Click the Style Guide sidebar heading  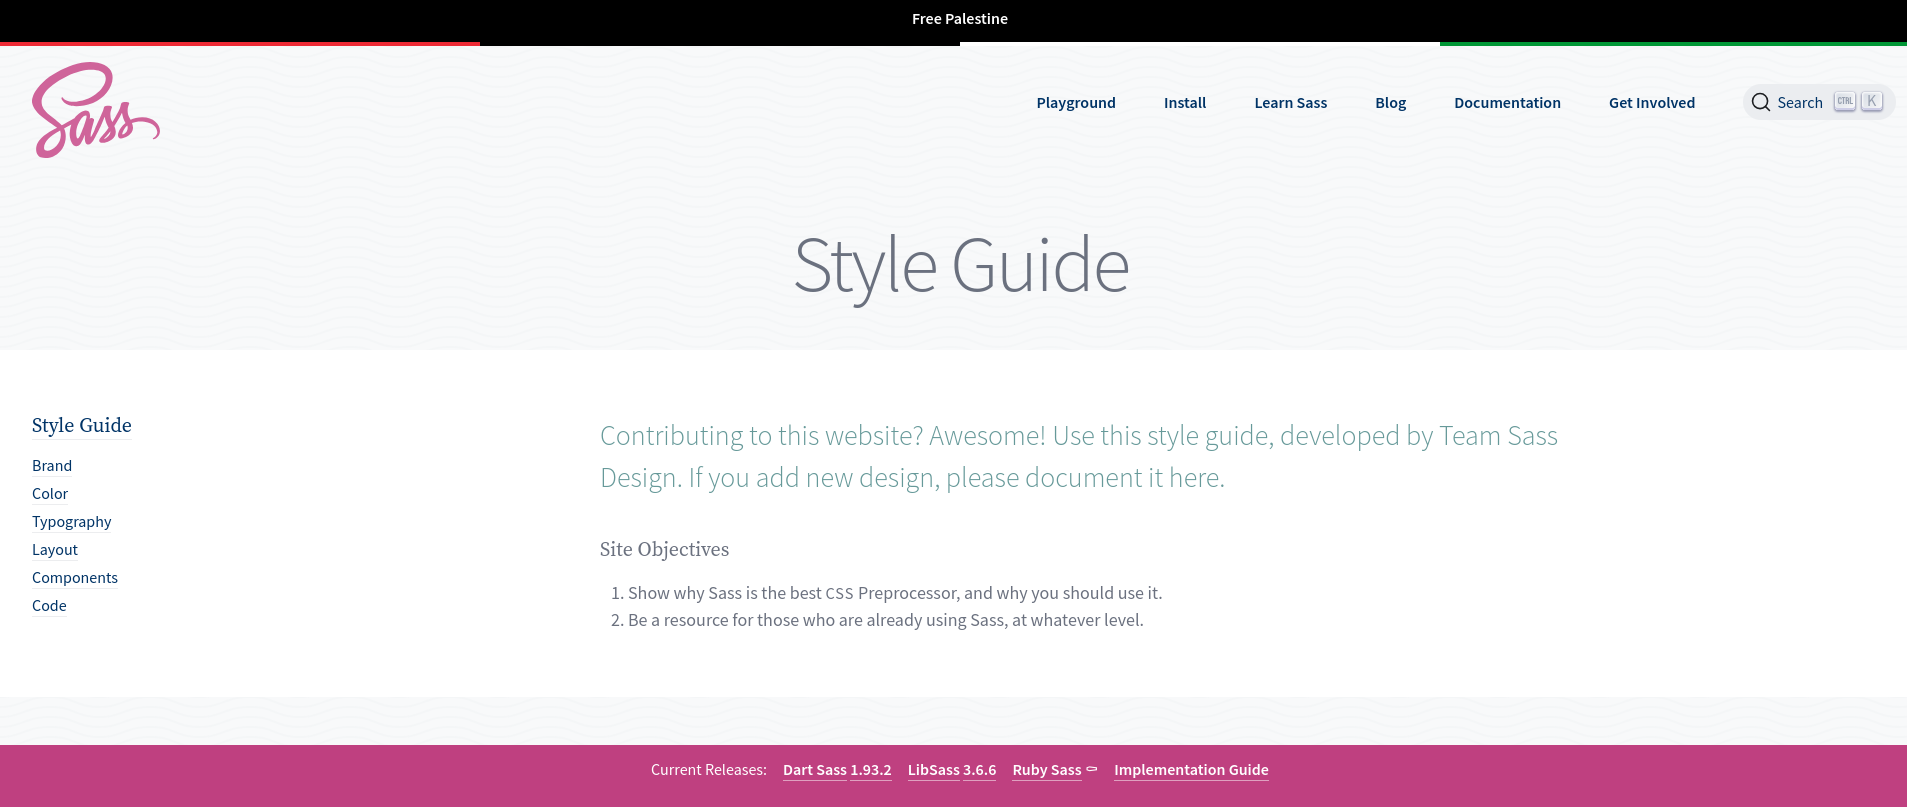tap(82, 425)
